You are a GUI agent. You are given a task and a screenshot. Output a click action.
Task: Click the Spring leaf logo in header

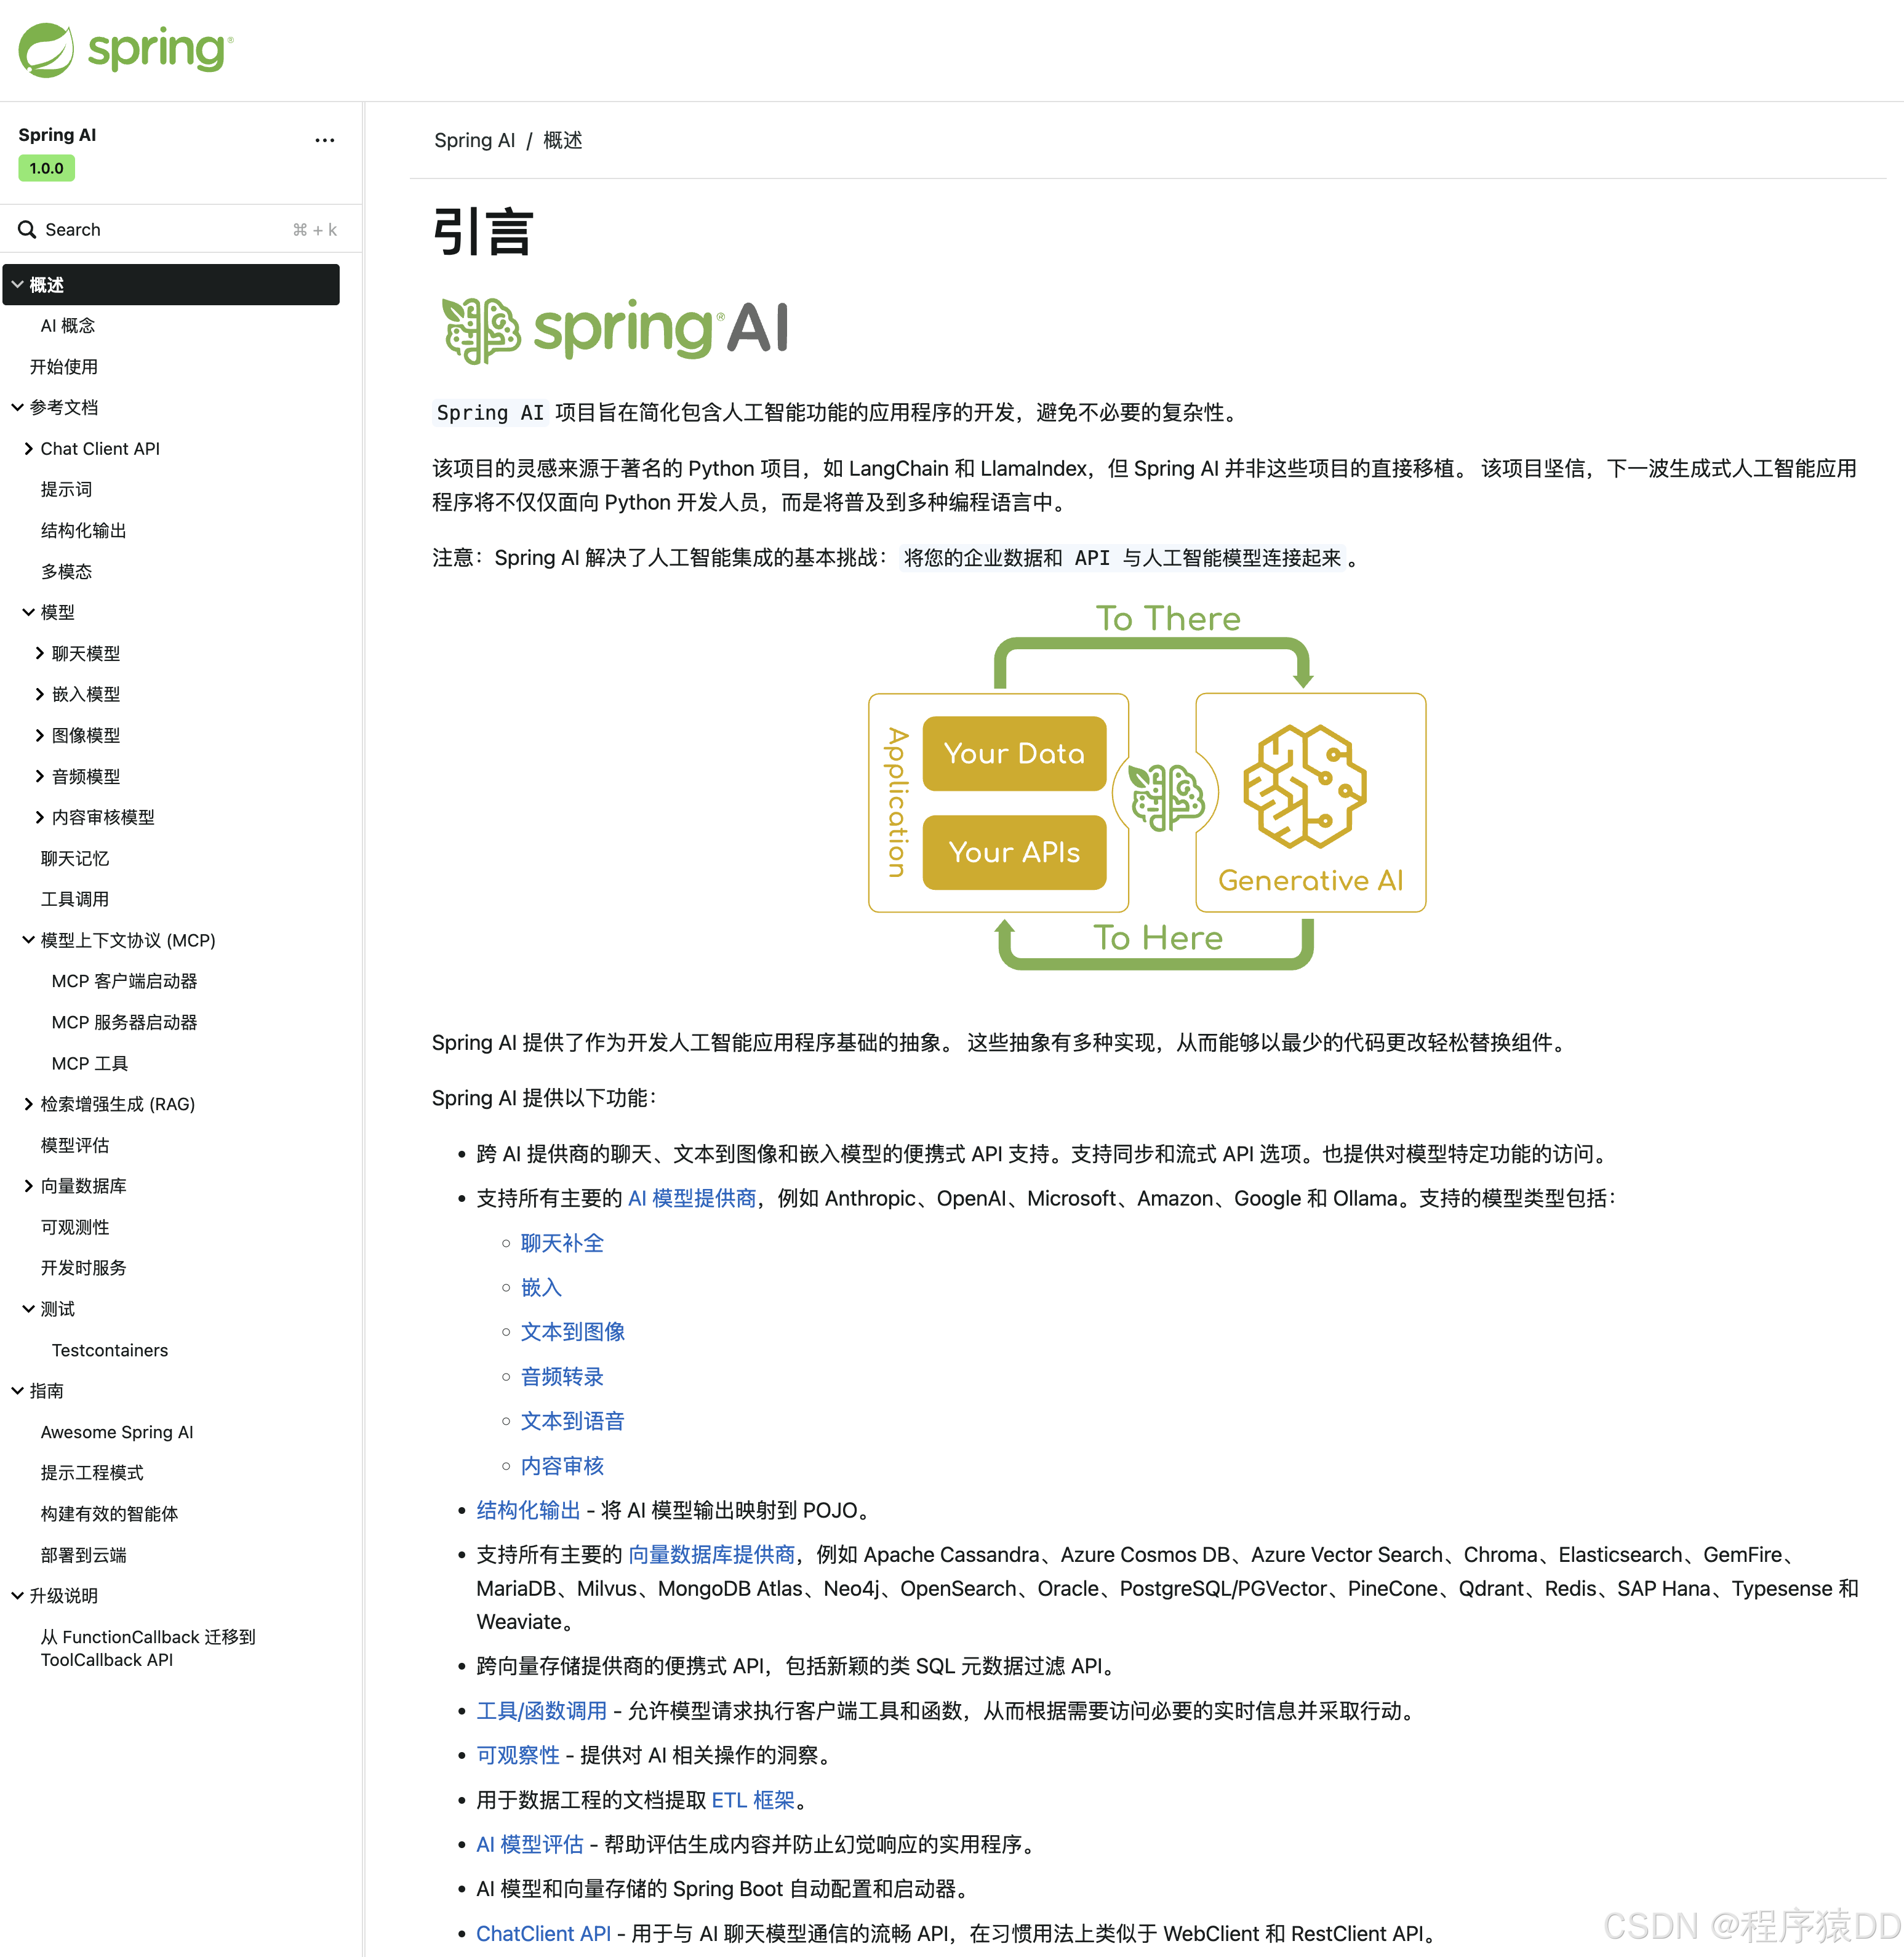[x=46, y=50]
